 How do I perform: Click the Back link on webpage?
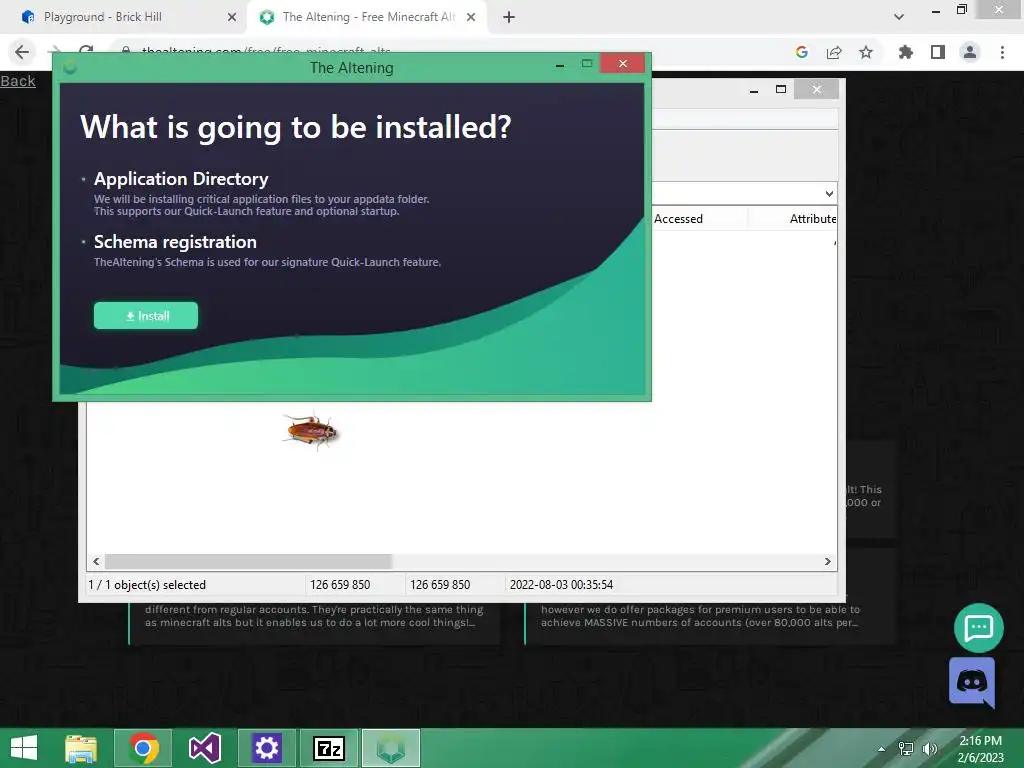(x=18, y=81)
